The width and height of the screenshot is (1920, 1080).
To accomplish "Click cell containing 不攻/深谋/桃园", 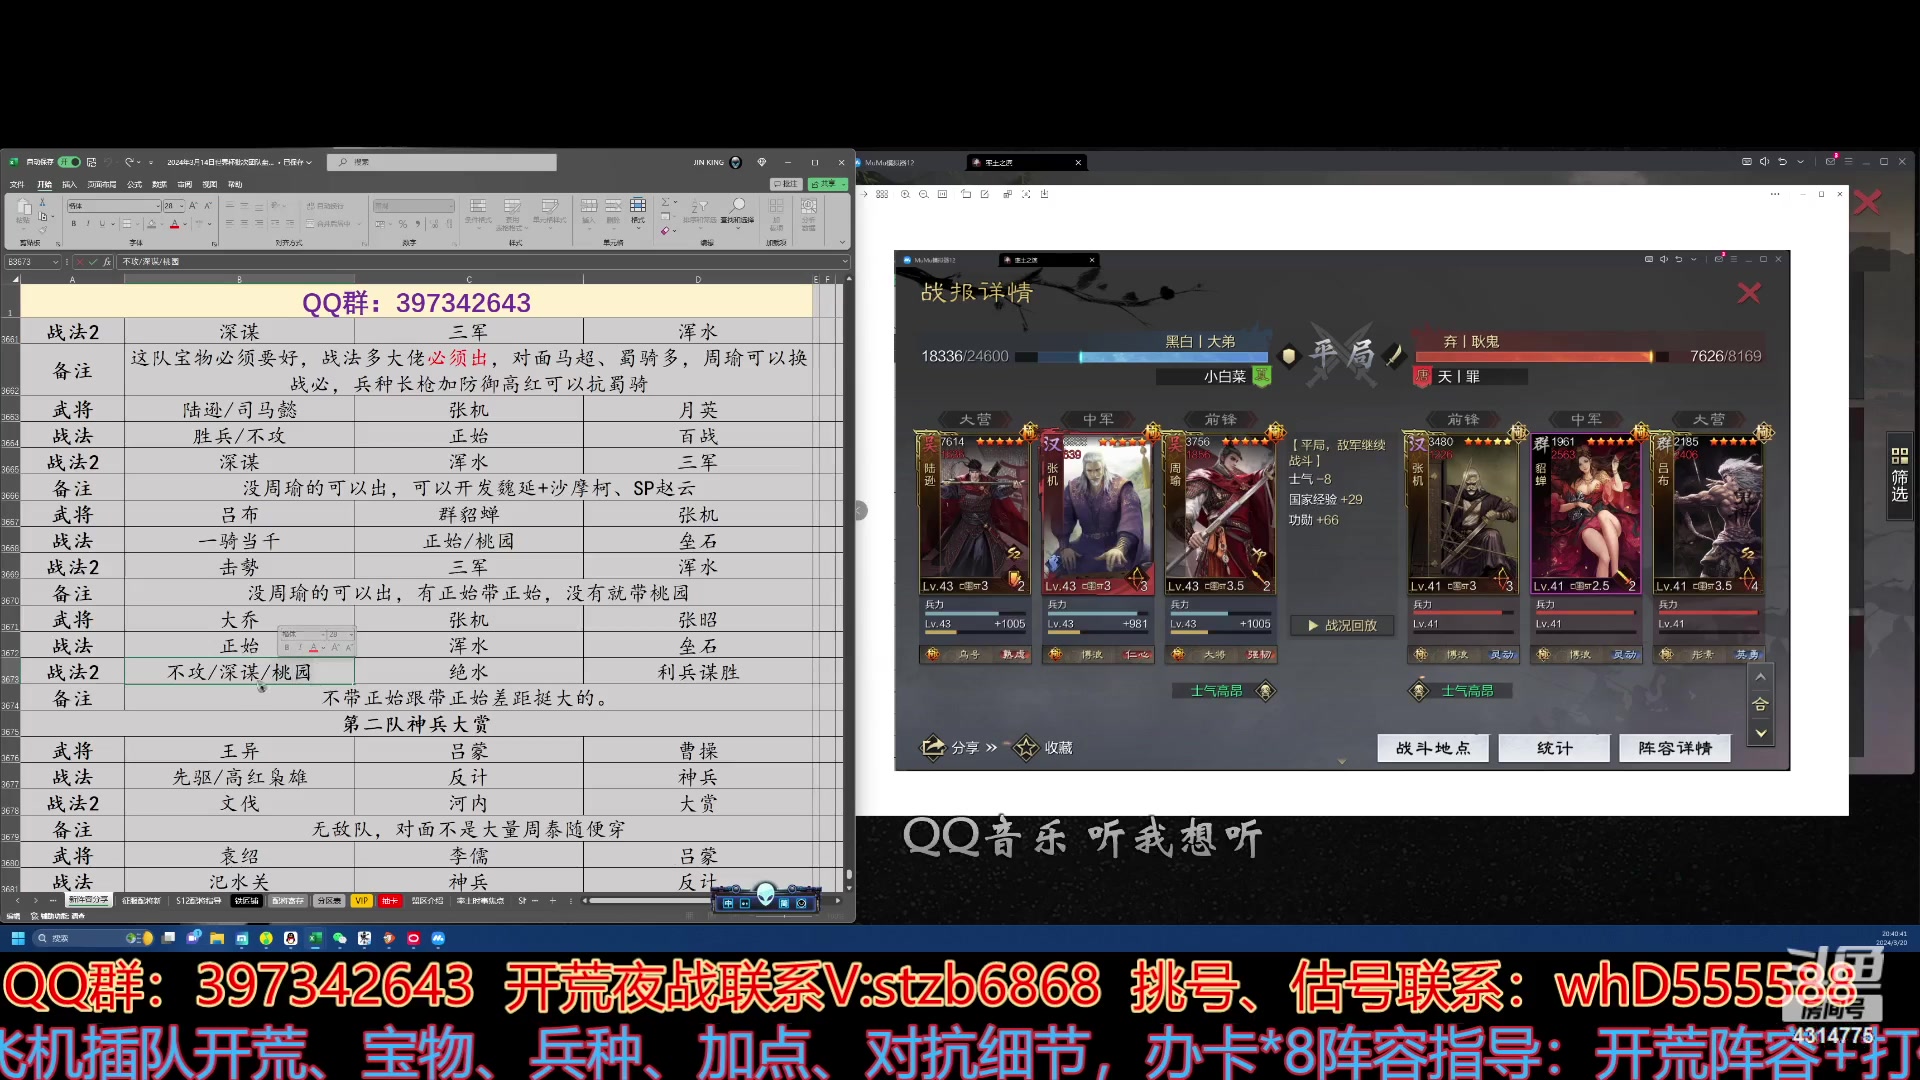I will 239,672.
